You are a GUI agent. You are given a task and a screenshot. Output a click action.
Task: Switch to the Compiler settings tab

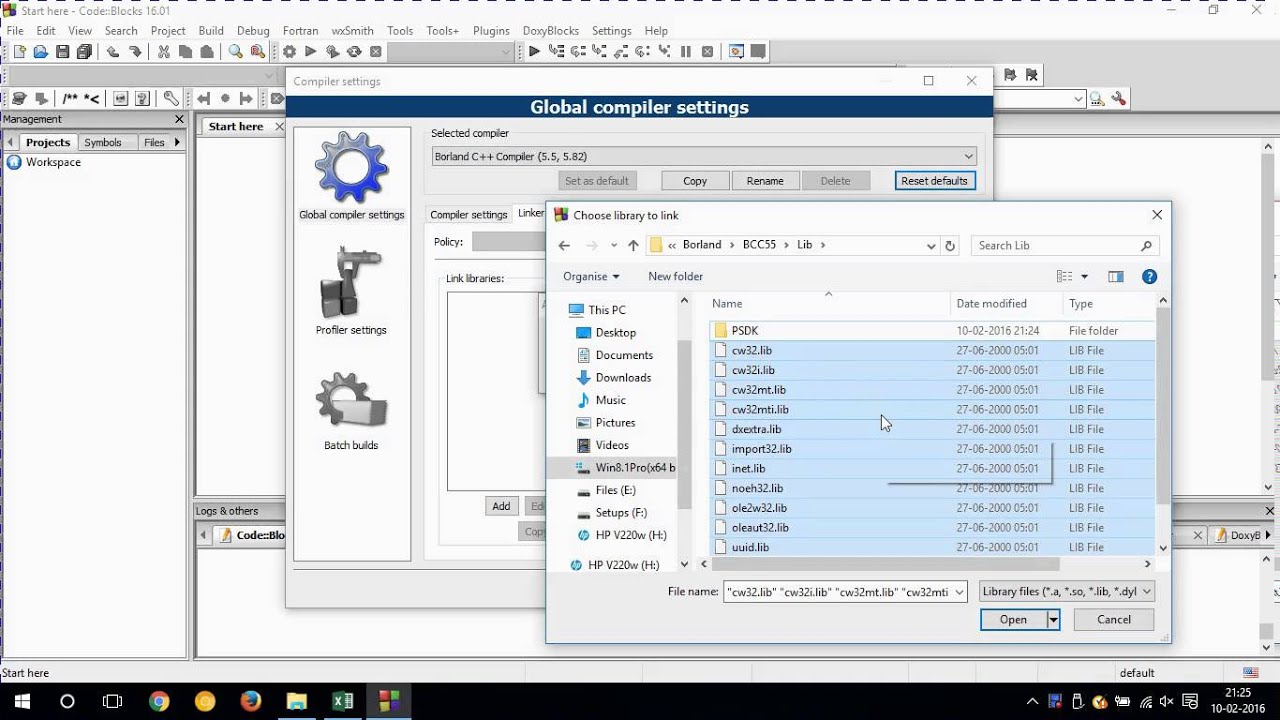click(469, 215)
